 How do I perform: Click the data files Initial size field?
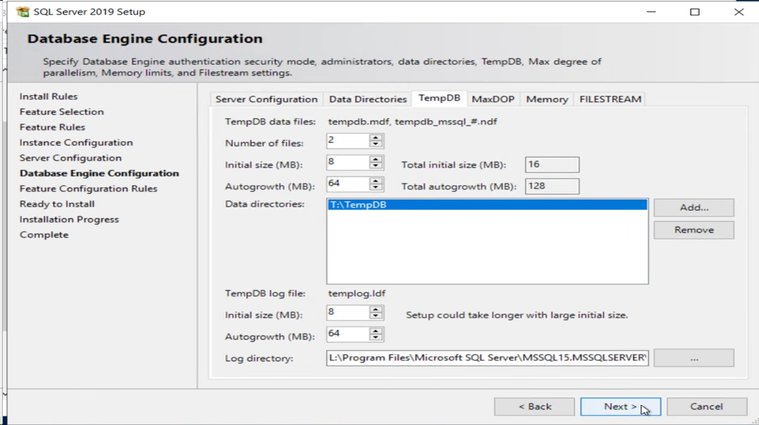[348, 162]
